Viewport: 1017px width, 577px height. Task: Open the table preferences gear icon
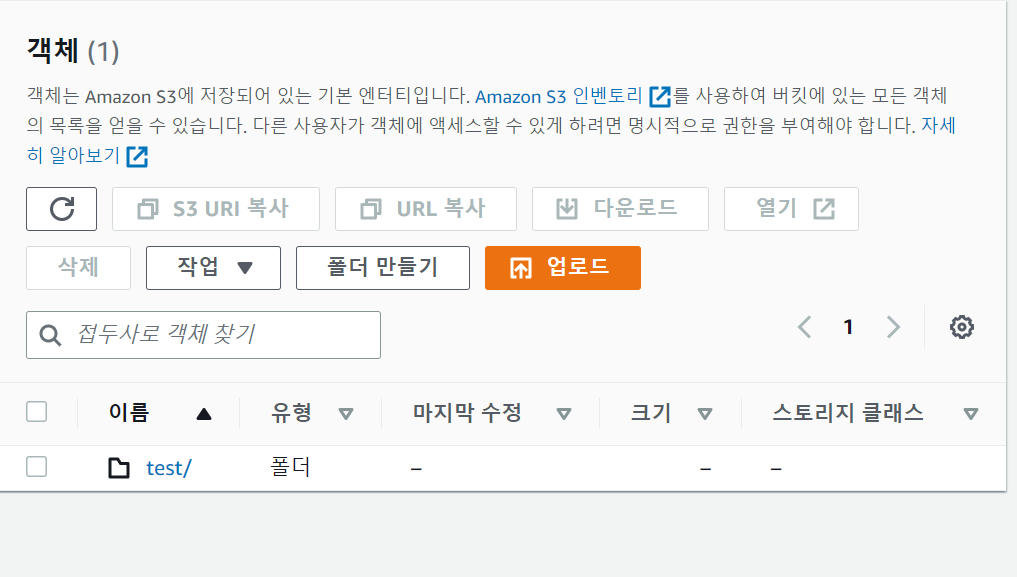point(961,326)
